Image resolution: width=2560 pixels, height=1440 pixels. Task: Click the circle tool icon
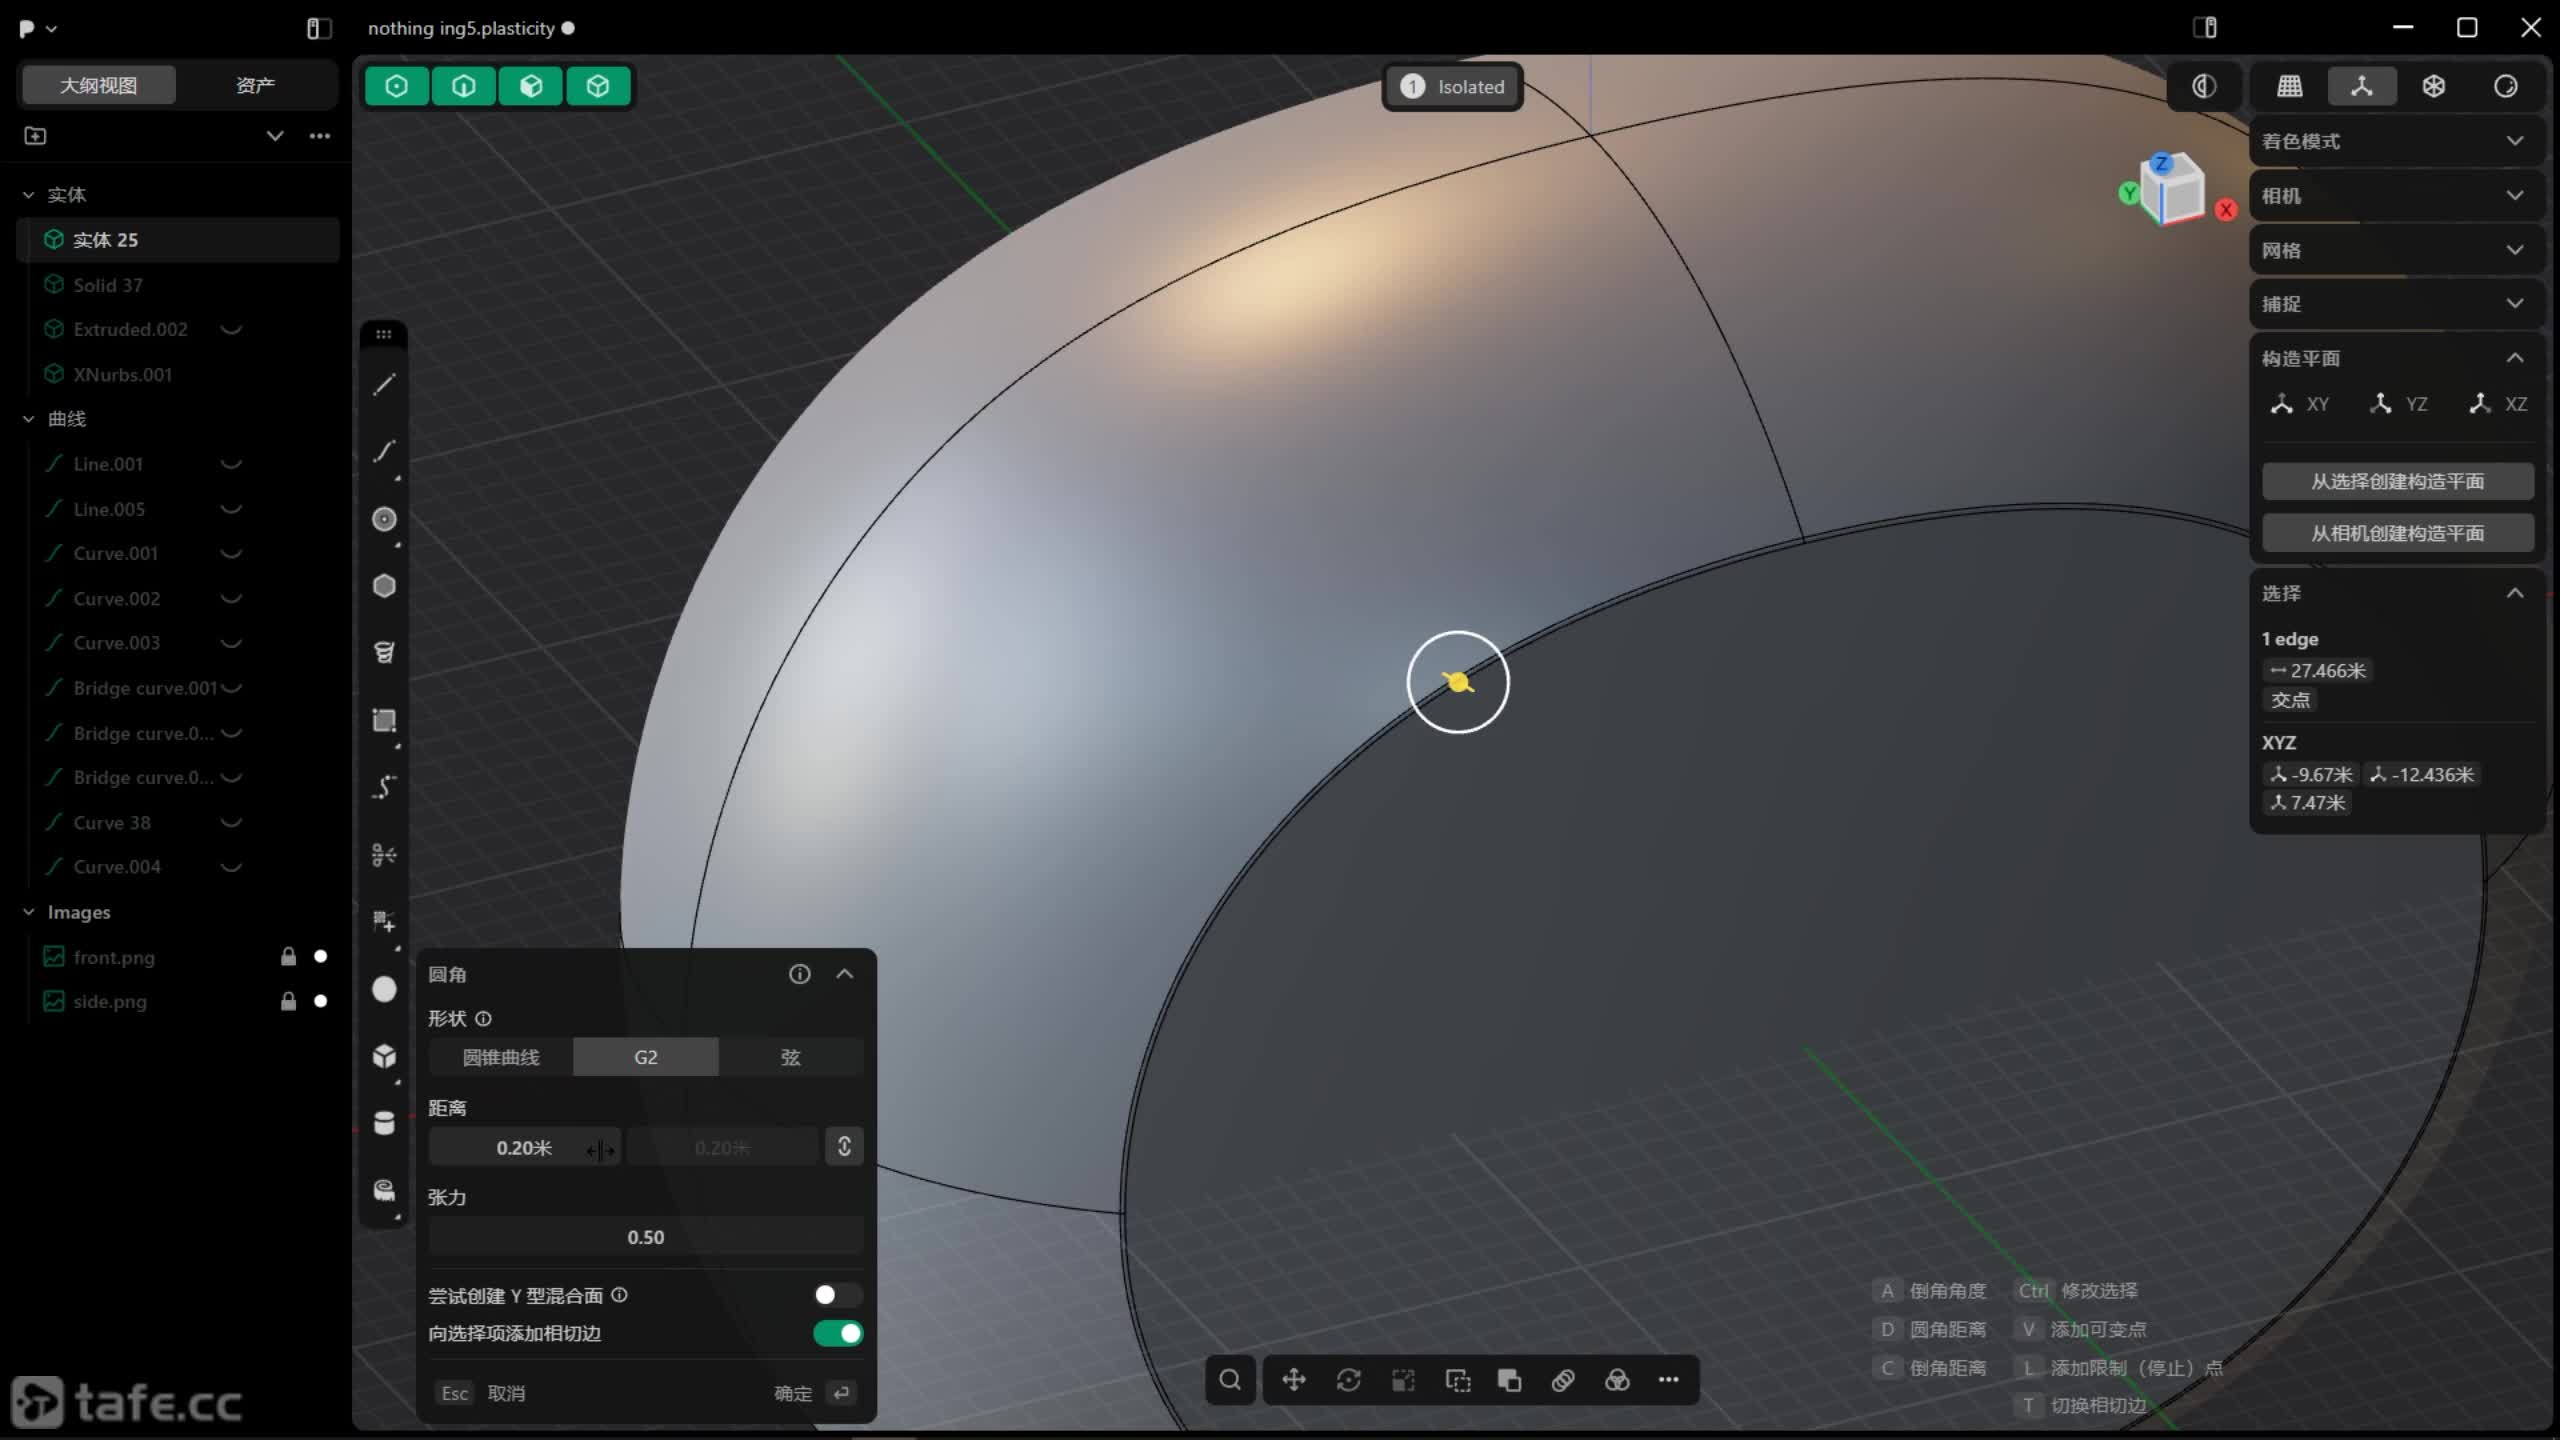384,519
